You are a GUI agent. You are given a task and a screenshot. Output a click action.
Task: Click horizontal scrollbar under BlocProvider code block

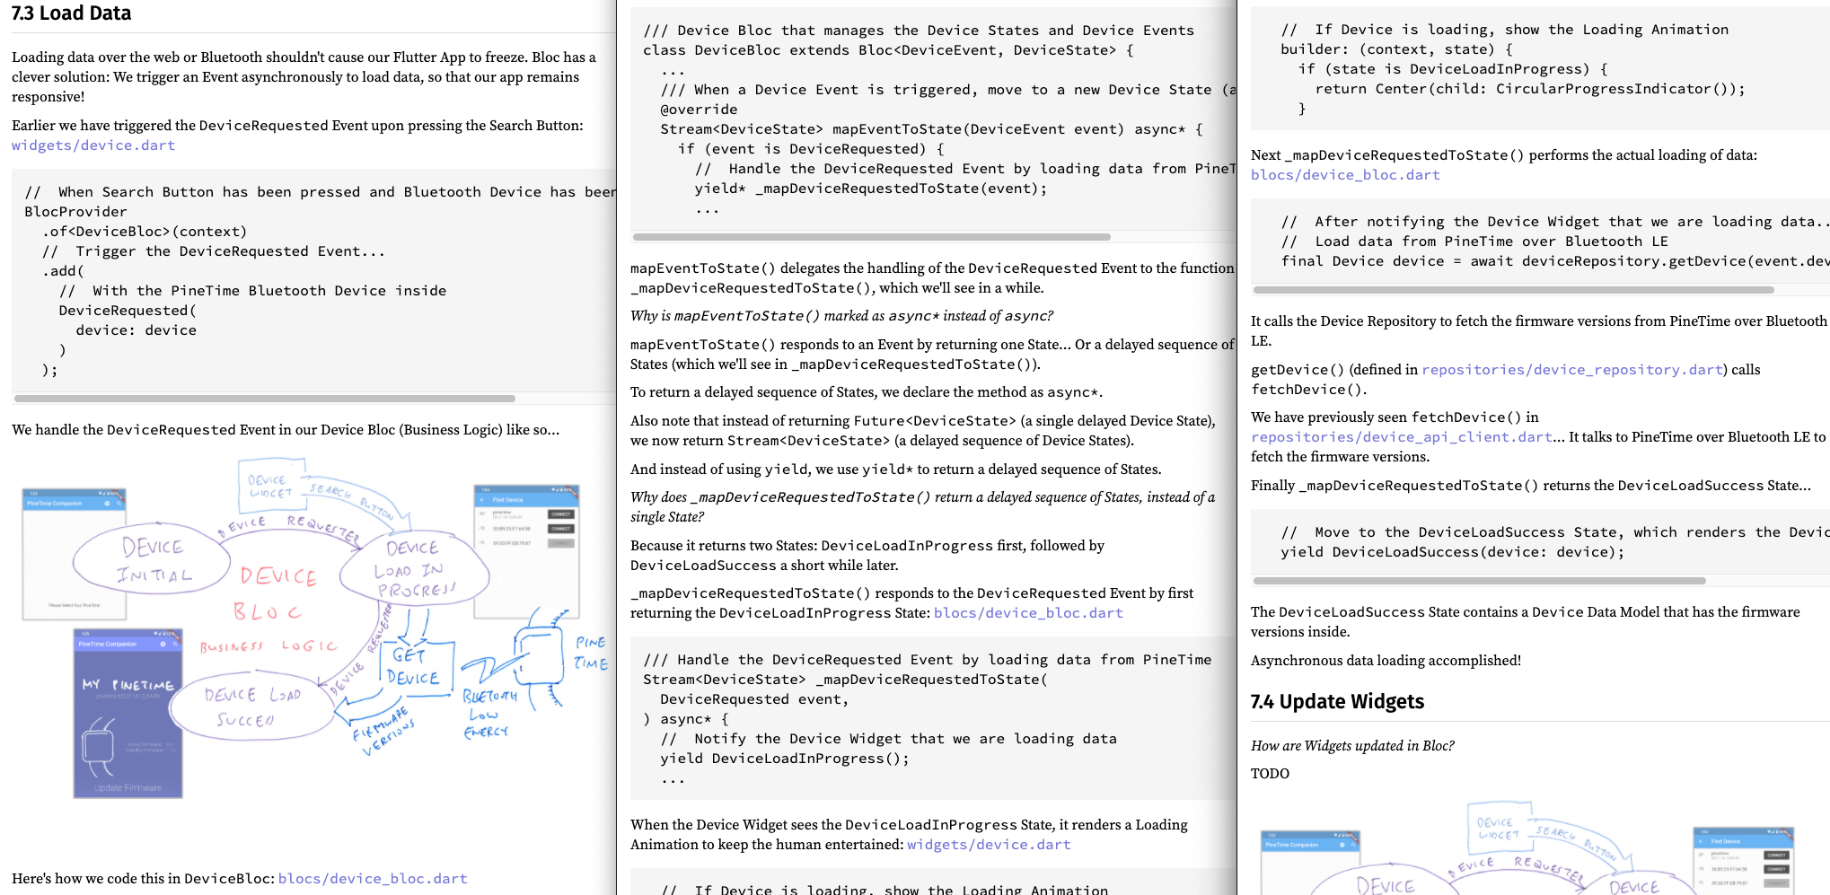point(265,398)
